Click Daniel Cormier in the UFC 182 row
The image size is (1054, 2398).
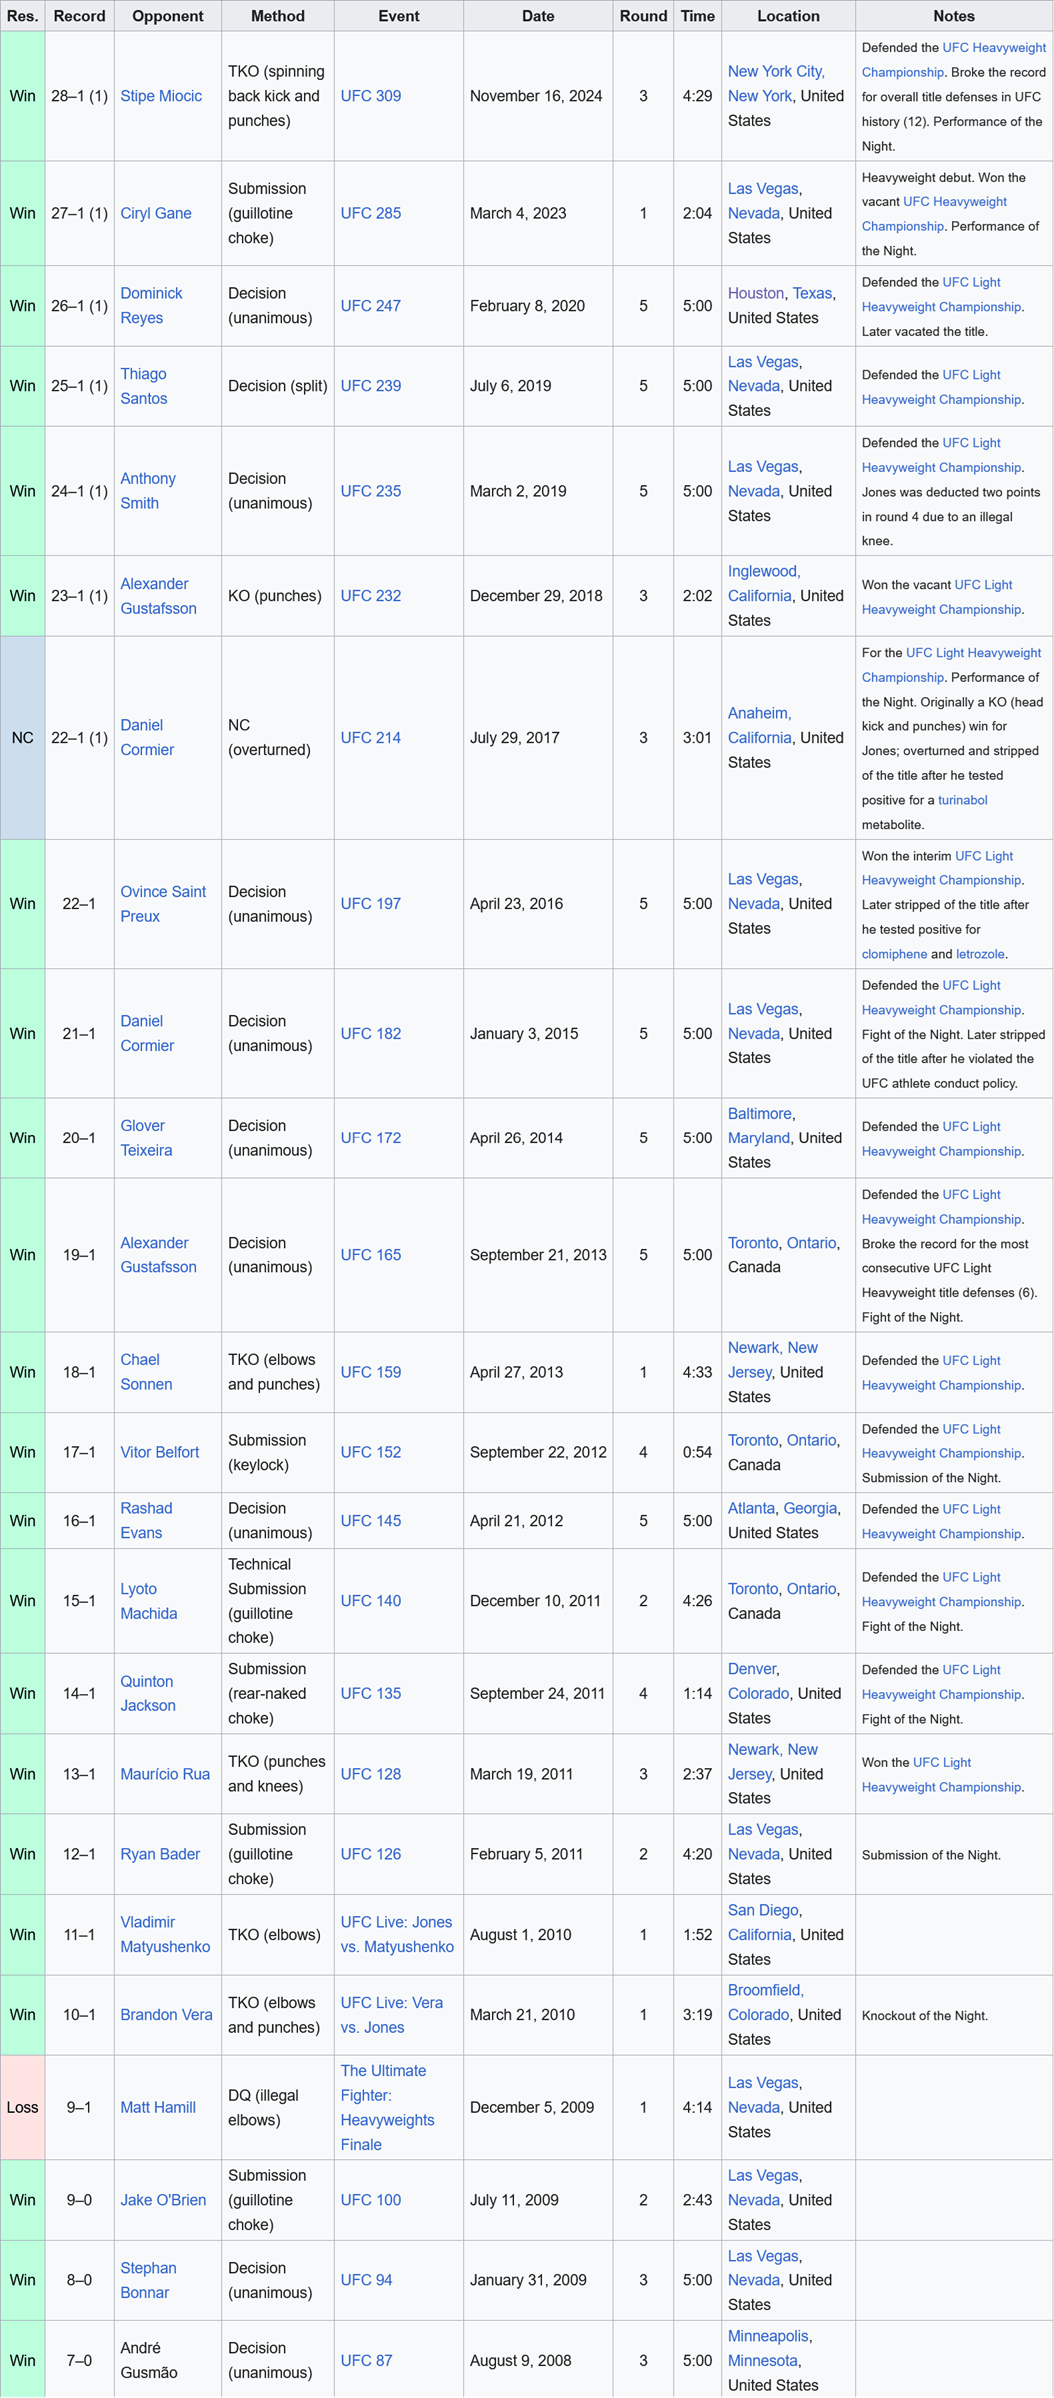tap(147, 1033)
